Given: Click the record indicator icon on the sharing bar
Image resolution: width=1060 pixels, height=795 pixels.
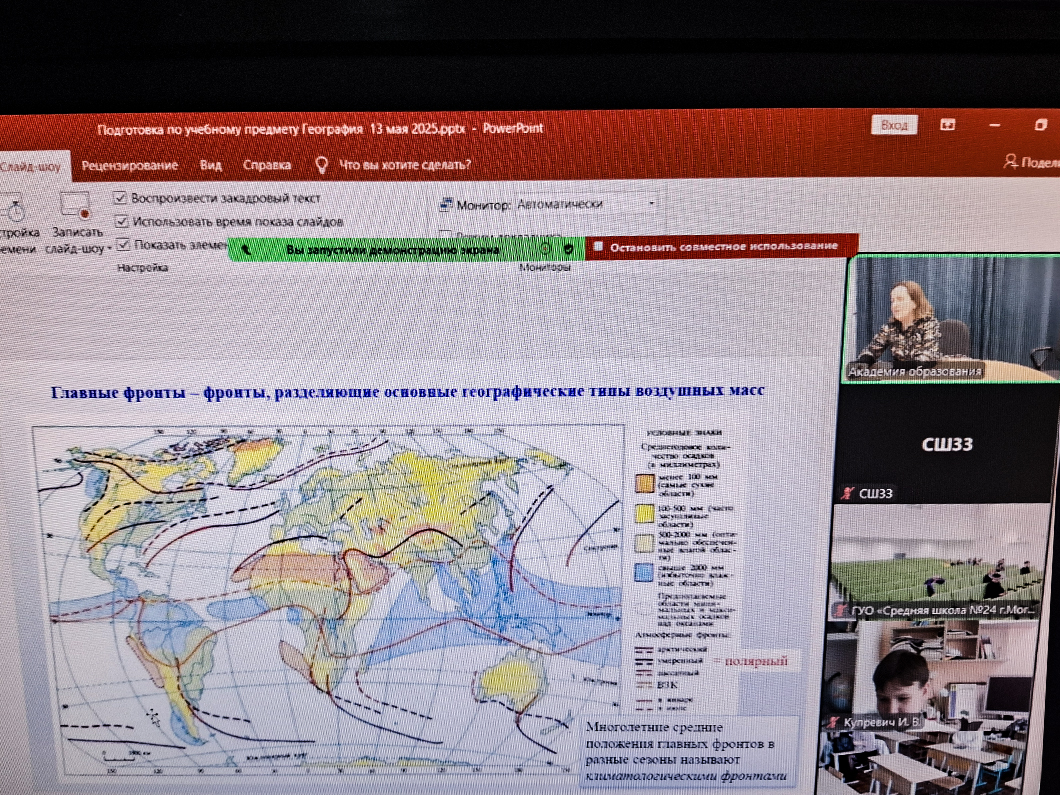Looking at the screenshot, I should point(545,248).
